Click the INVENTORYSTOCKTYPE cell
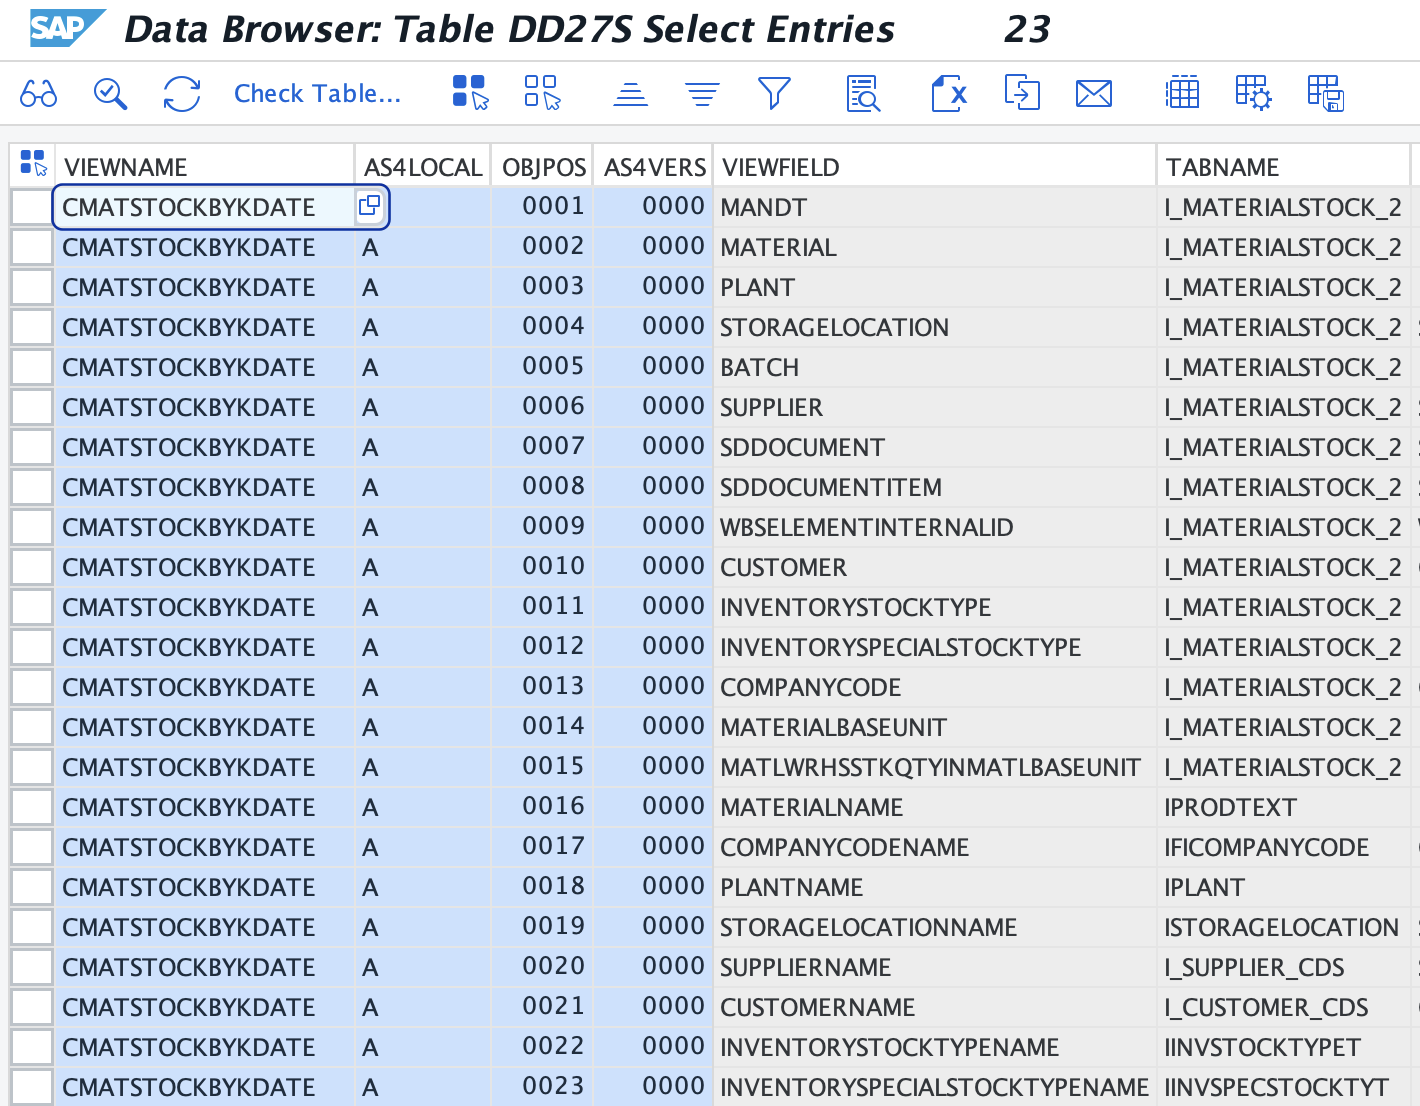The height and width of the screenshot is (1106, 1420). pyautogui.click(x=935, y=607)
